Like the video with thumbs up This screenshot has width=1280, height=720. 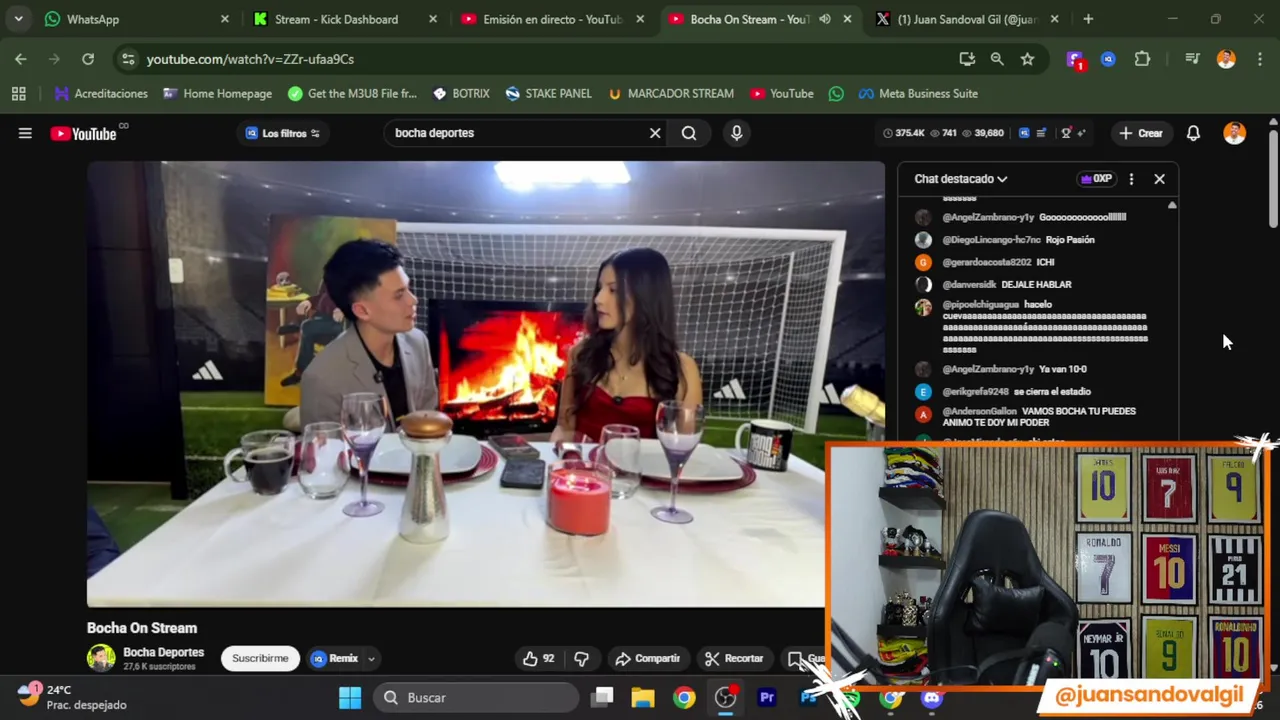click(x=537, y=658)
